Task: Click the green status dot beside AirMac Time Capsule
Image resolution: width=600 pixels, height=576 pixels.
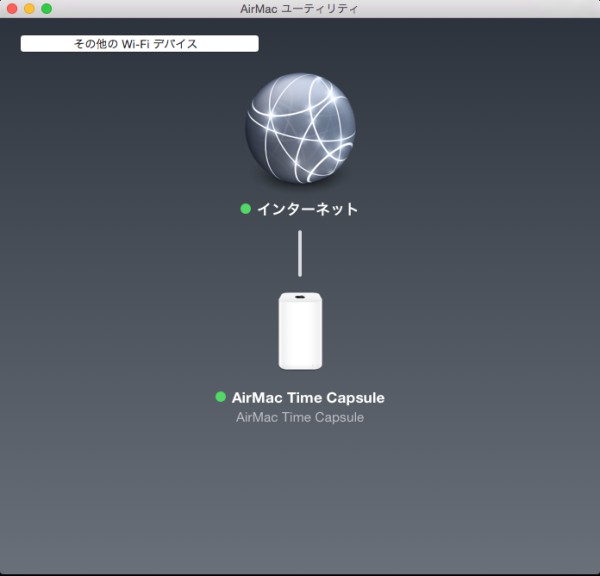Action: click(221, 397)
